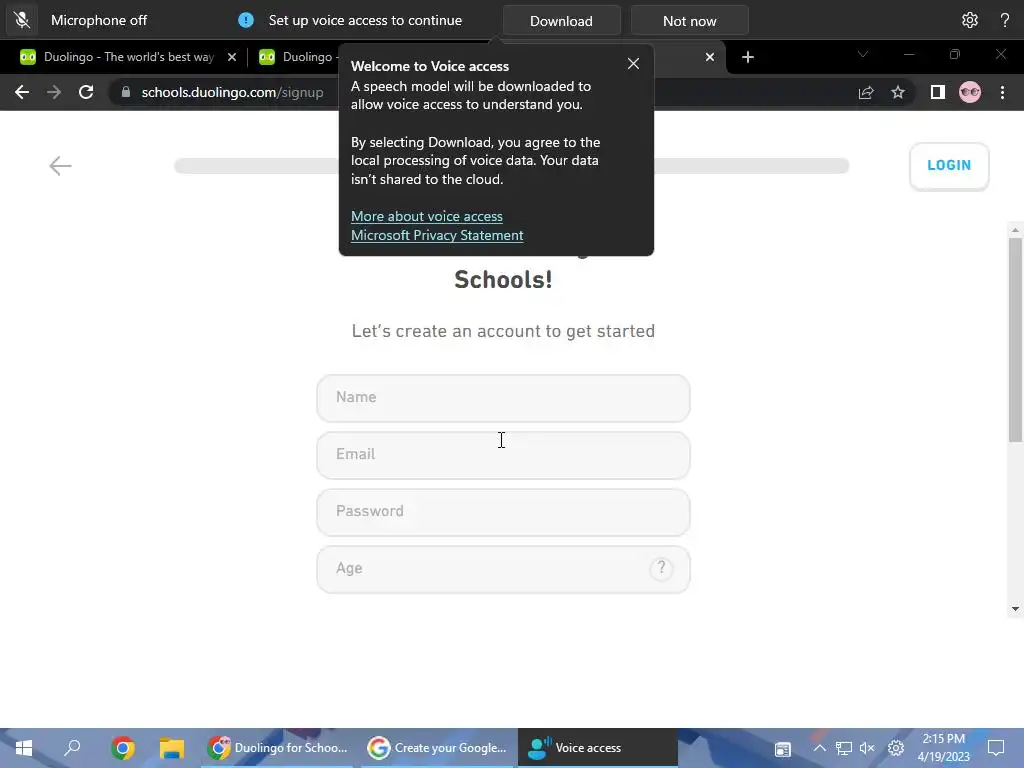Viewport: 1024px width, 768px height.
Task: Click Age field help question mark
Action: tap(661, 568)
